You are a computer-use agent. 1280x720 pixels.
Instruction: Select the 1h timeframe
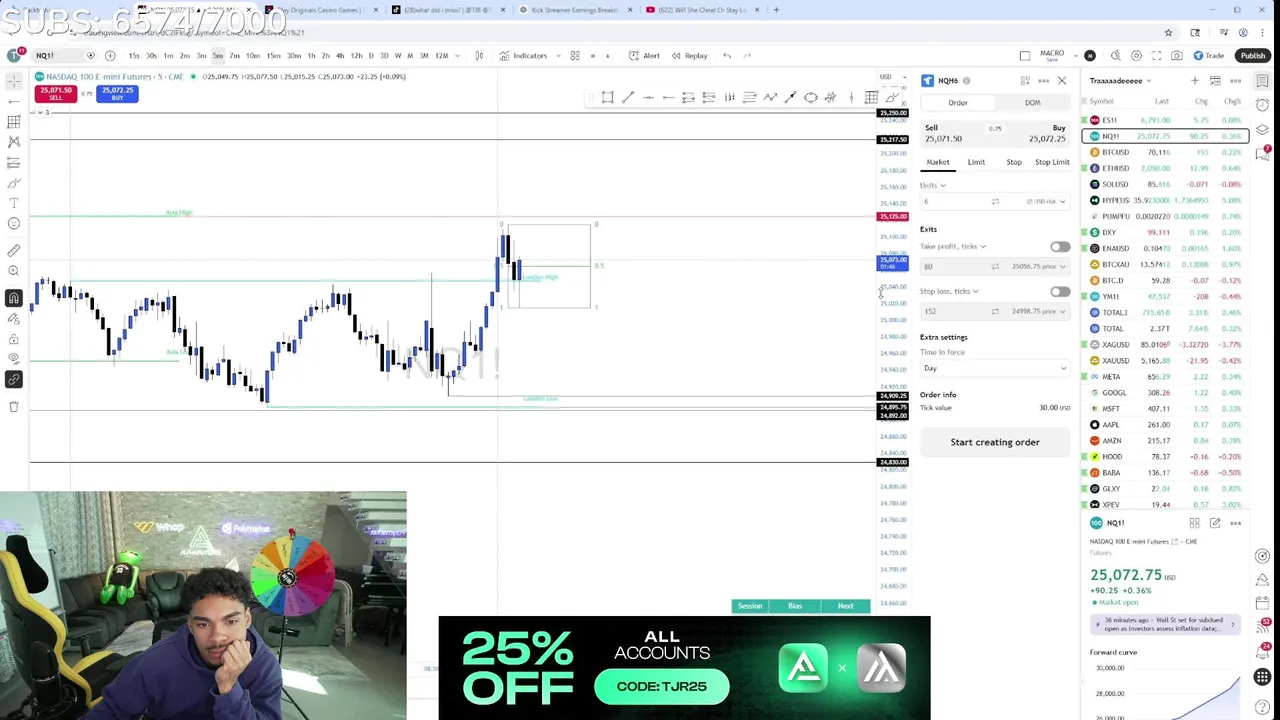point(311,56)
